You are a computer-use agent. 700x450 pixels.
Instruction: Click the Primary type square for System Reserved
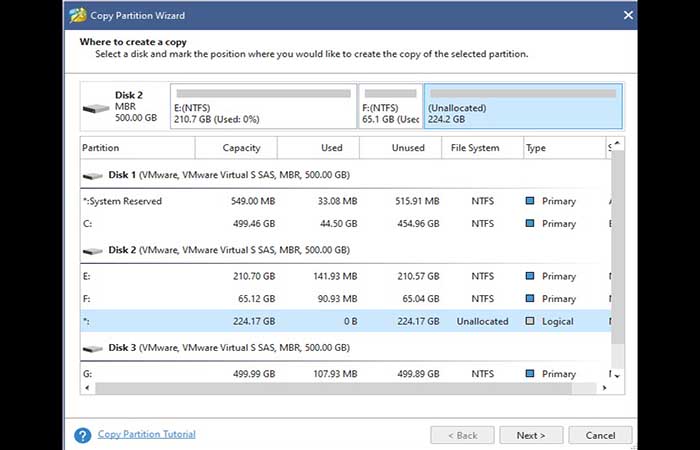(530, 201)
